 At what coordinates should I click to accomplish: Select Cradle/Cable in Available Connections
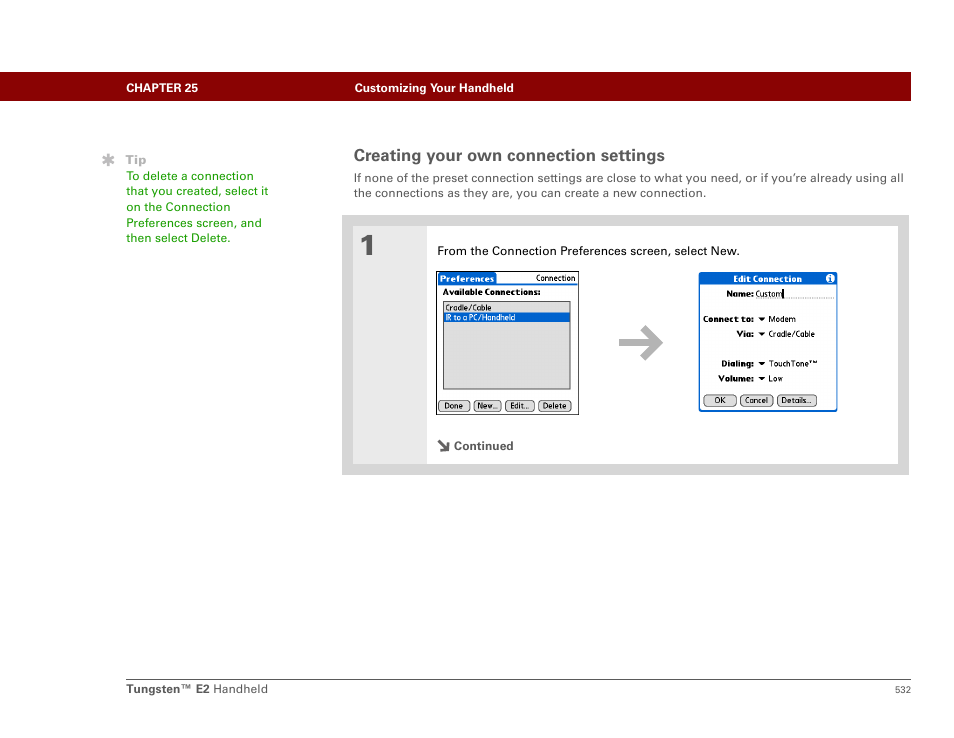[506, 307]
